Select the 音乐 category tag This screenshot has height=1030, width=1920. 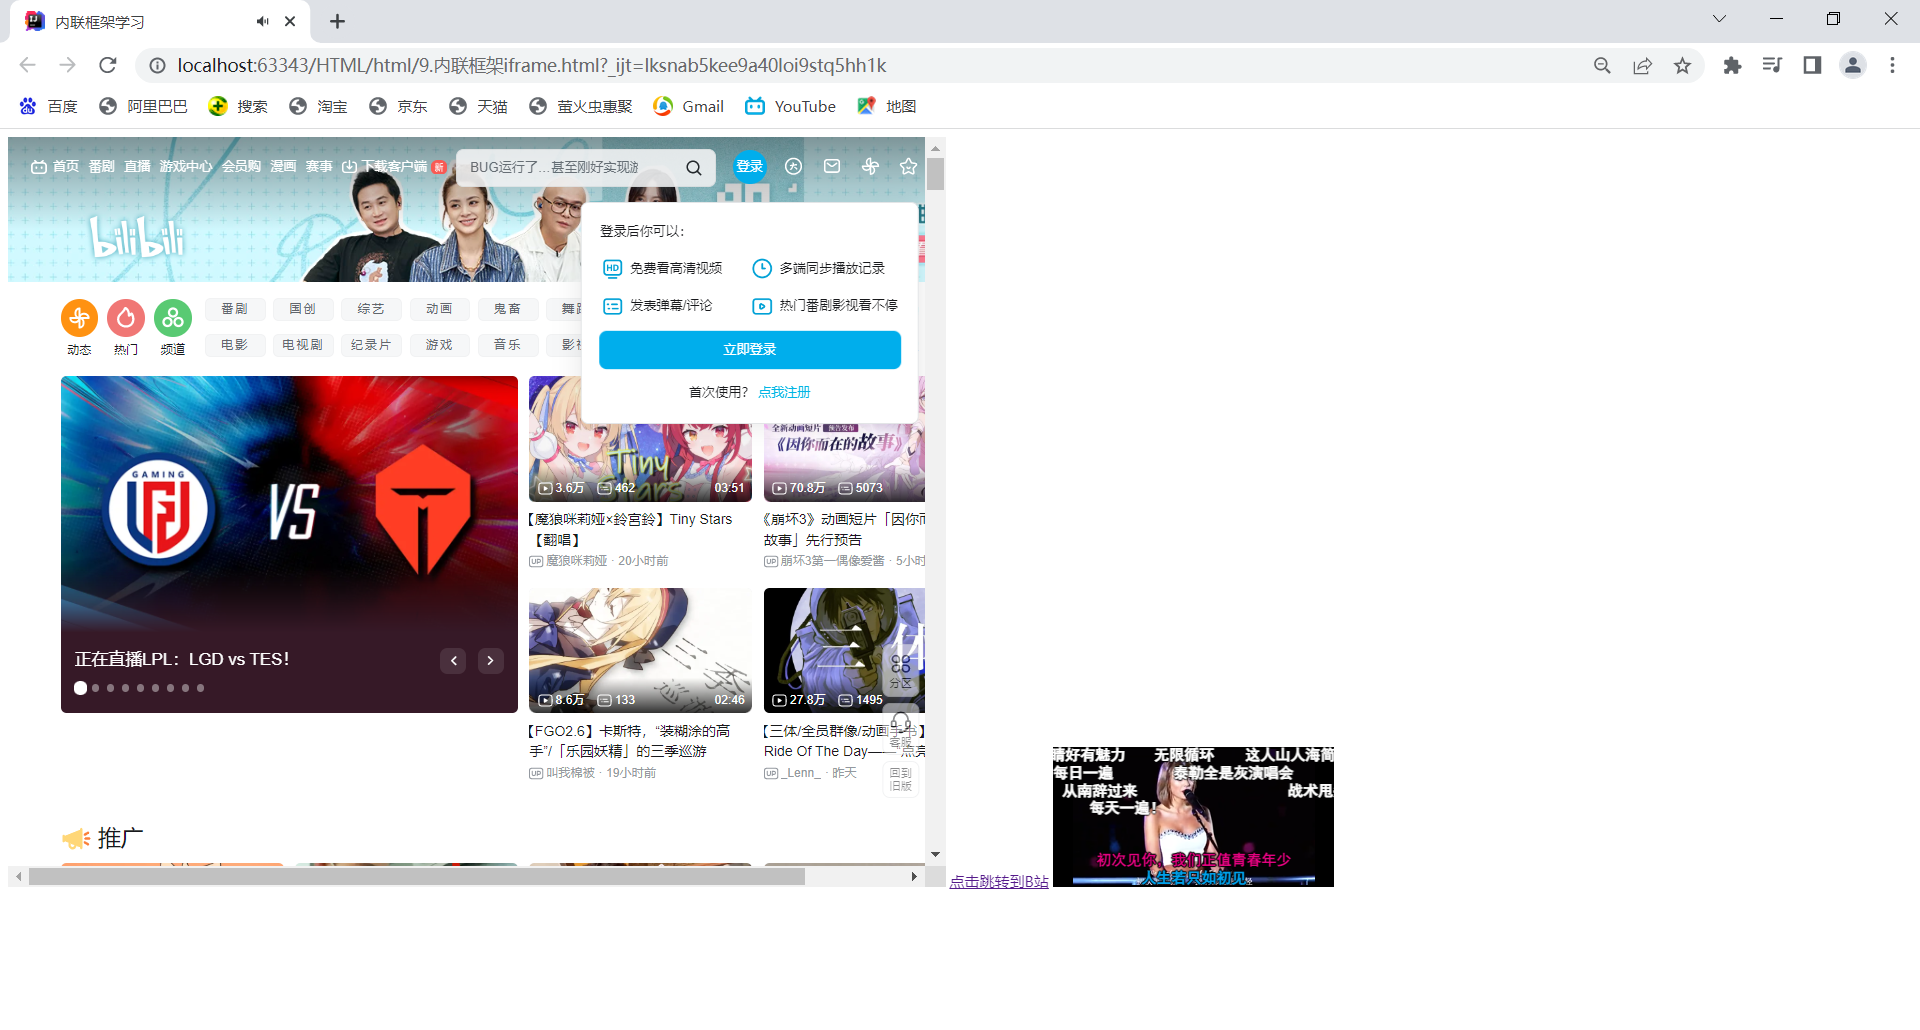507,345
